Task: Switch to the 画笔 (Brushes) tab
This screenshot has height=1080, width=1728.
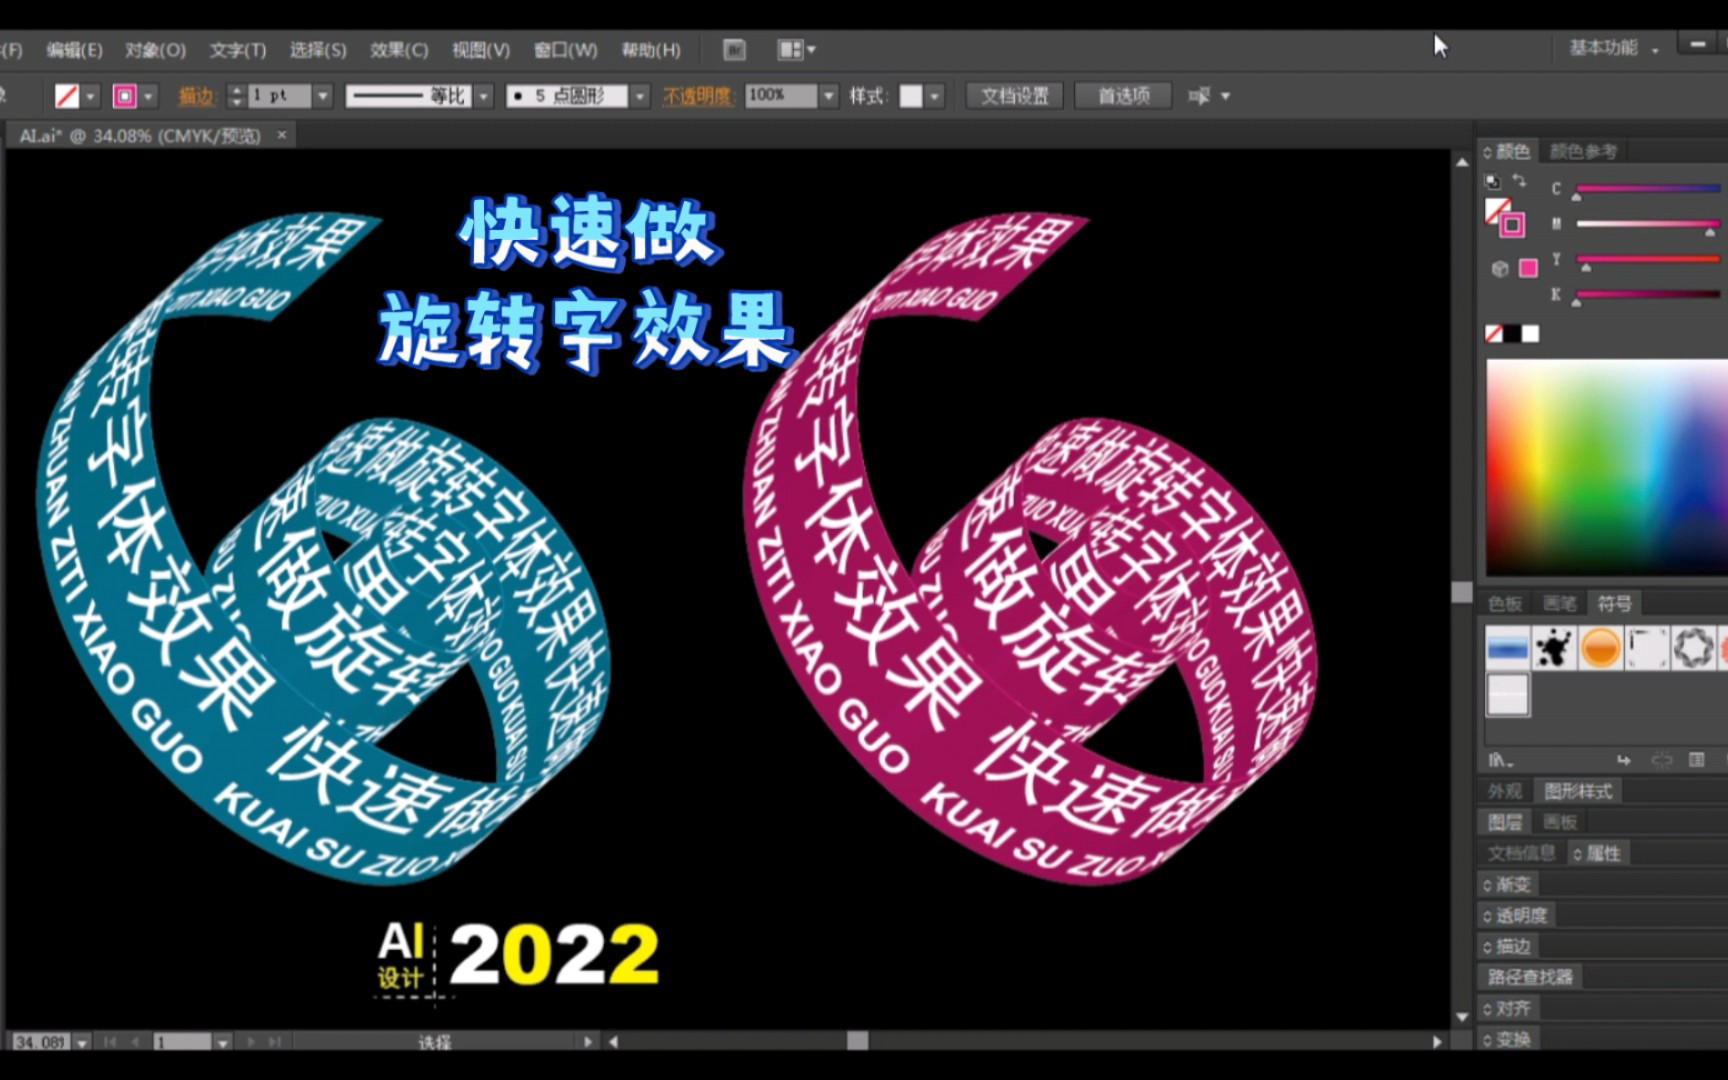Action: [1560, 601]
